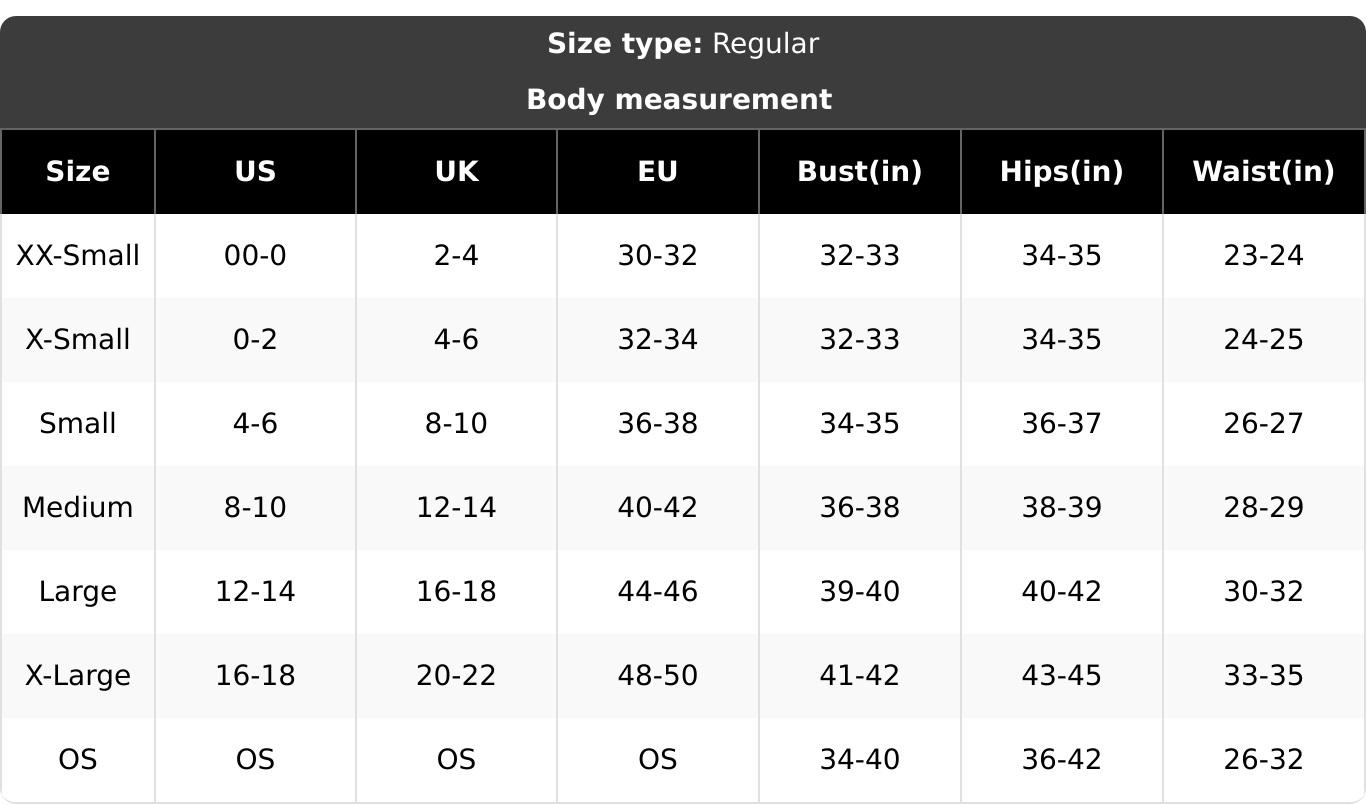Click the US 00-0 cell
The width and height of the screenshot is (1366, 804).
[255, 255]
